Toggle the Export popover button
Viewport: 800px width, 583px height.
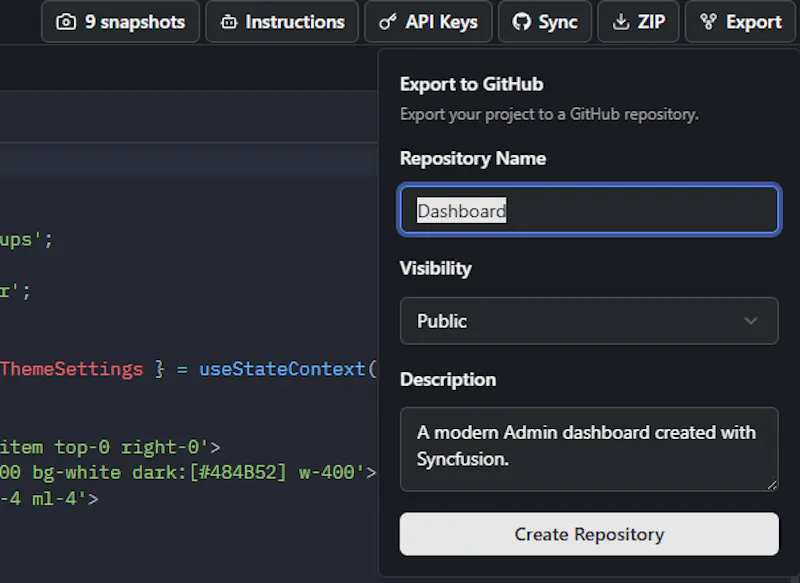pos(741,22)
